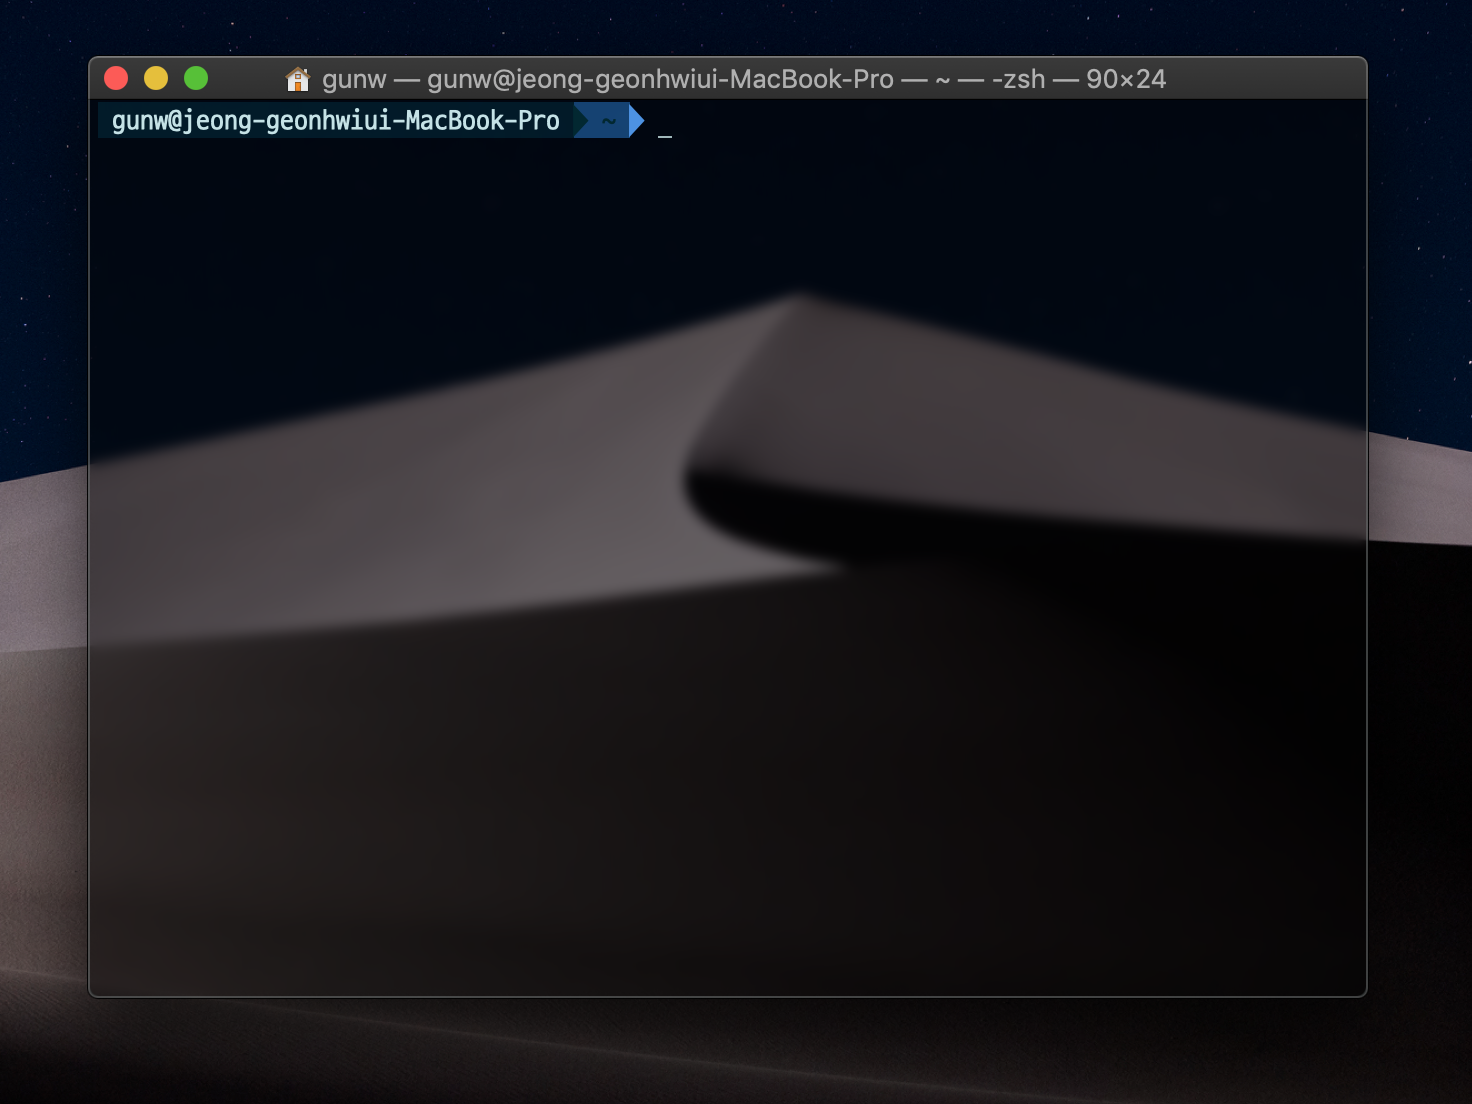Click the blue tilde directory segment in prompt
The image size is (1472, 1104).
[608, 121]
